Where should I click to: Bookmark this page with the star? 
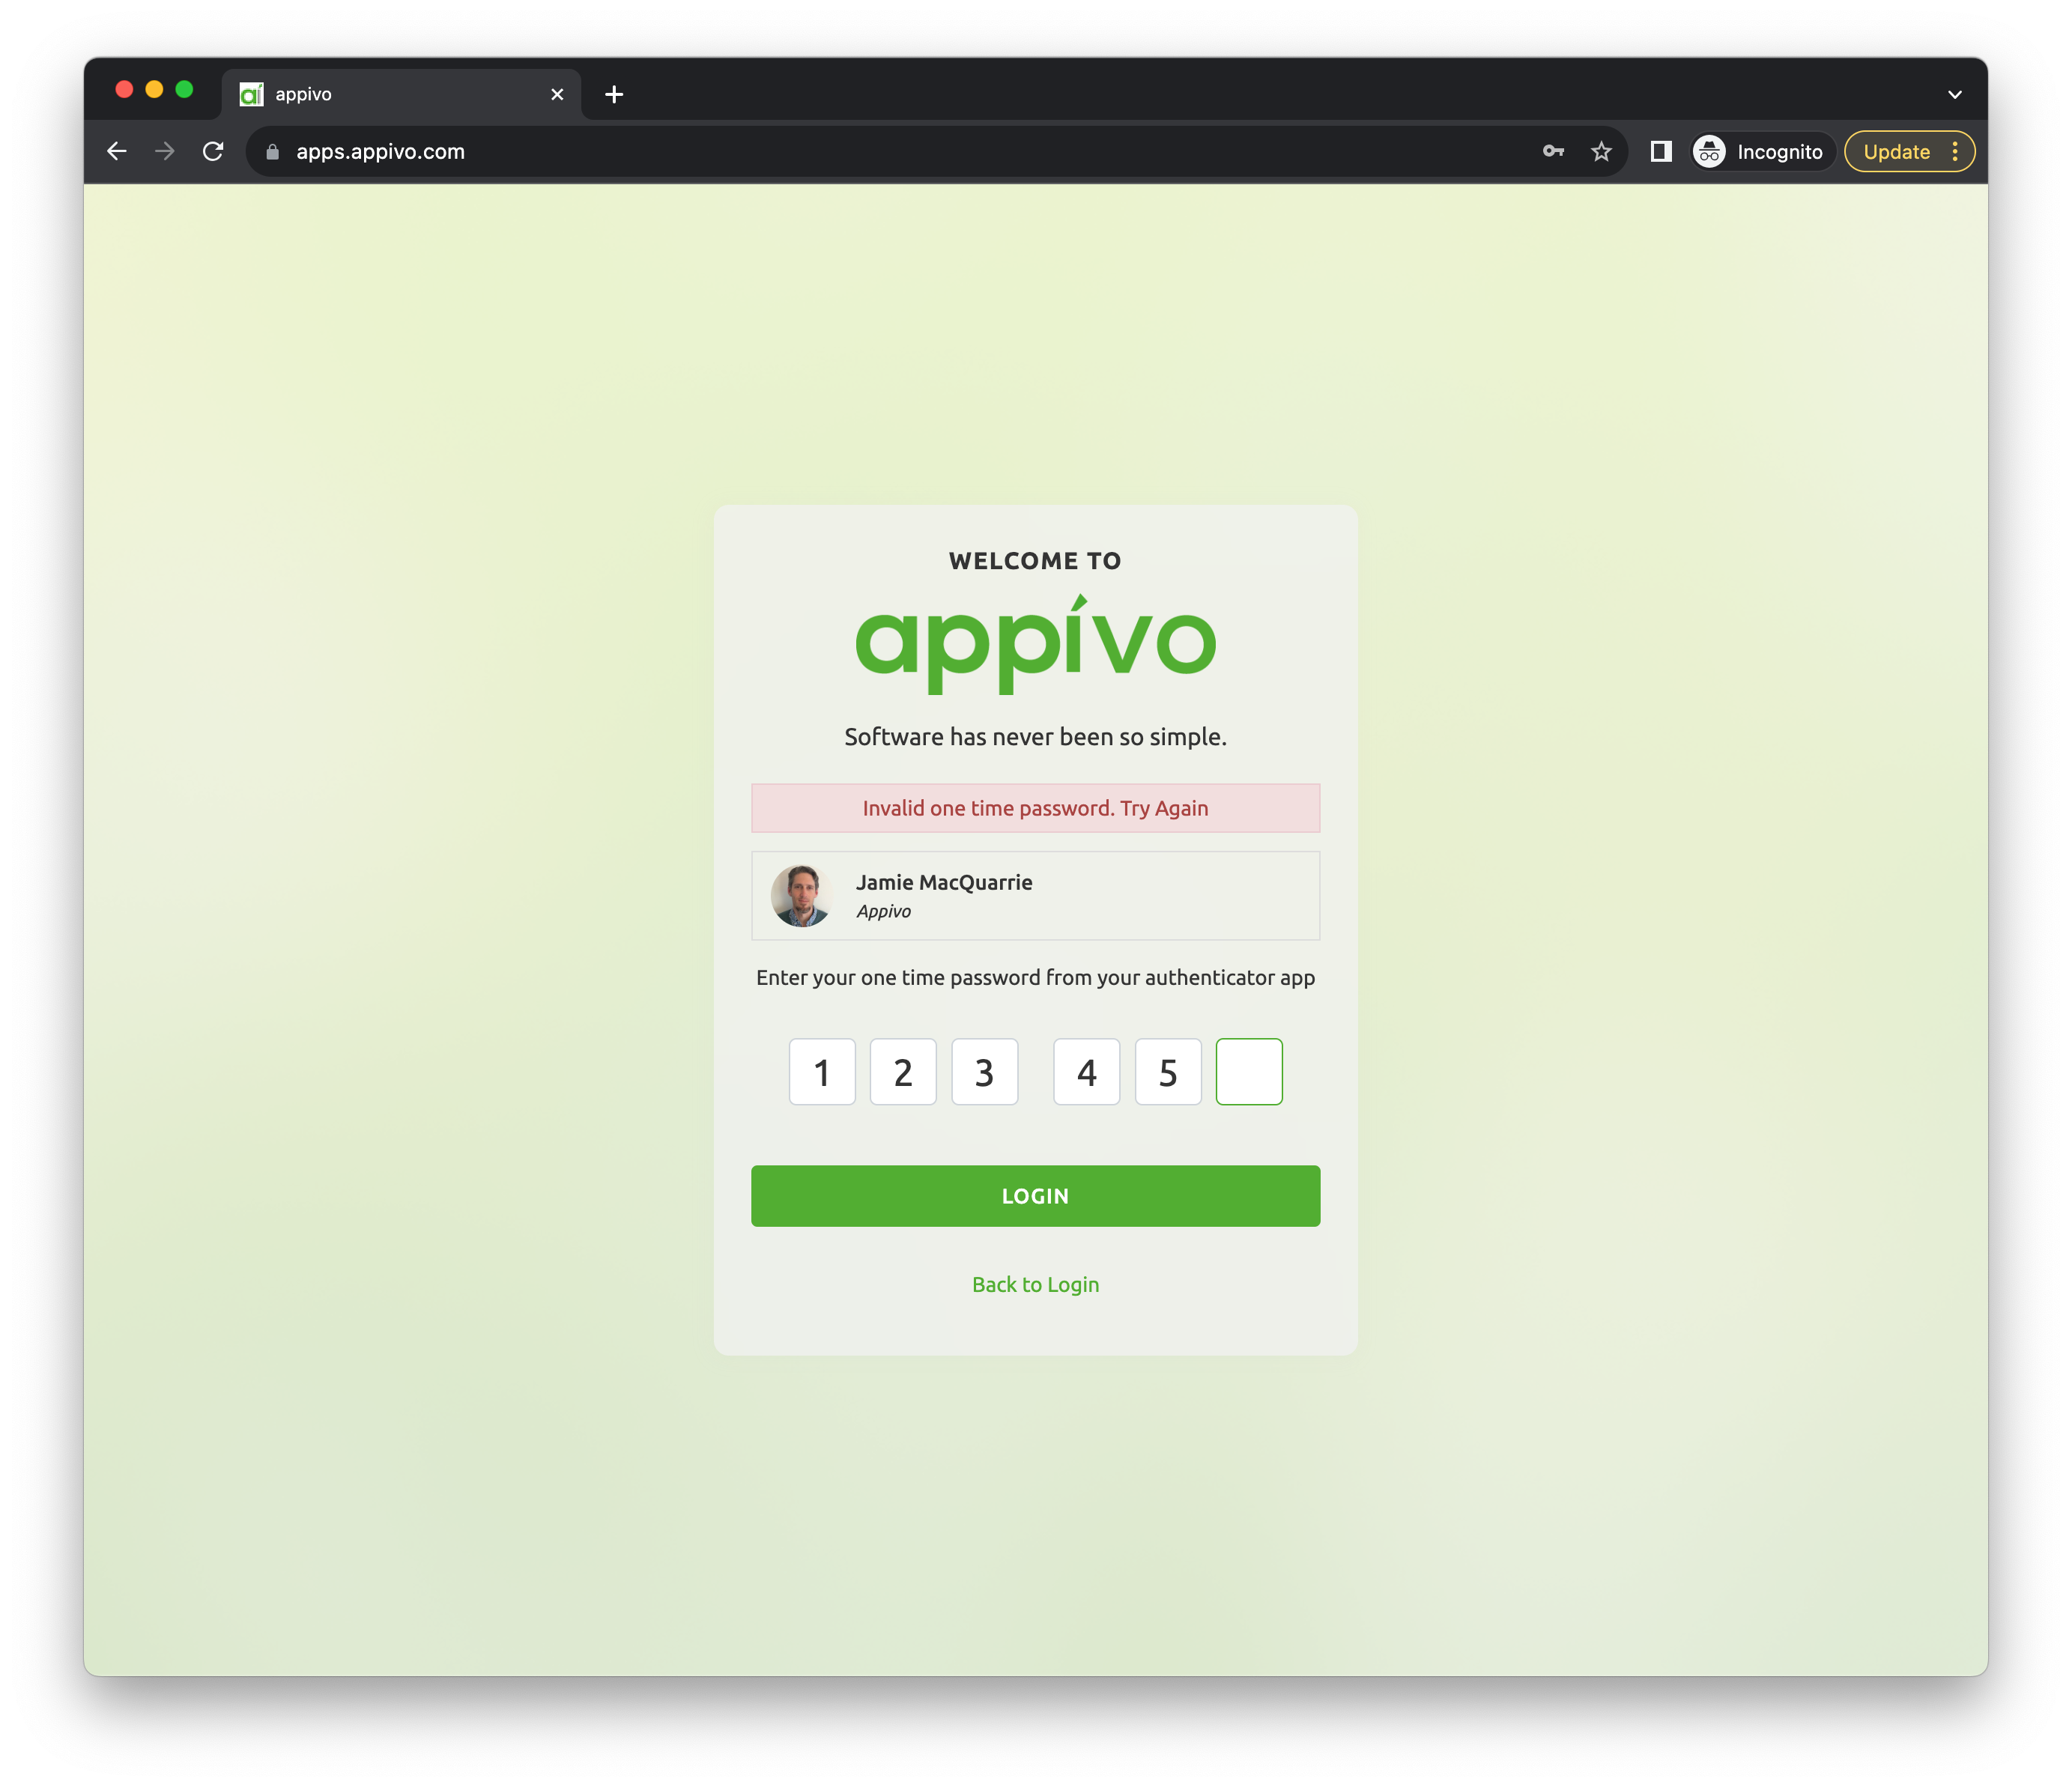point(1601,151)
